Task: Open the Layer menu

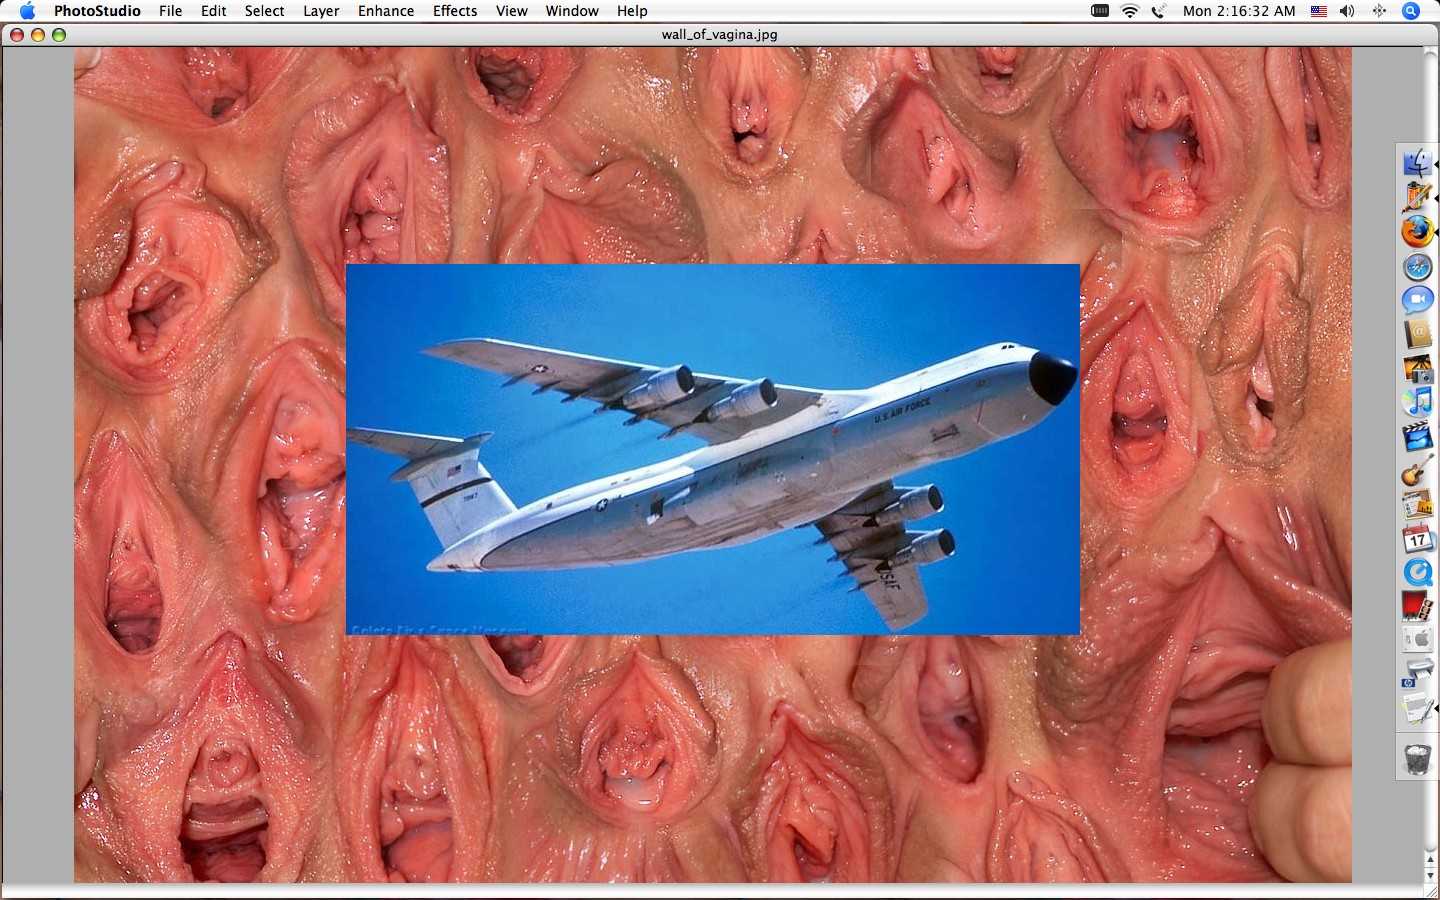Action: pyautogui.click(x=321, y=11)
